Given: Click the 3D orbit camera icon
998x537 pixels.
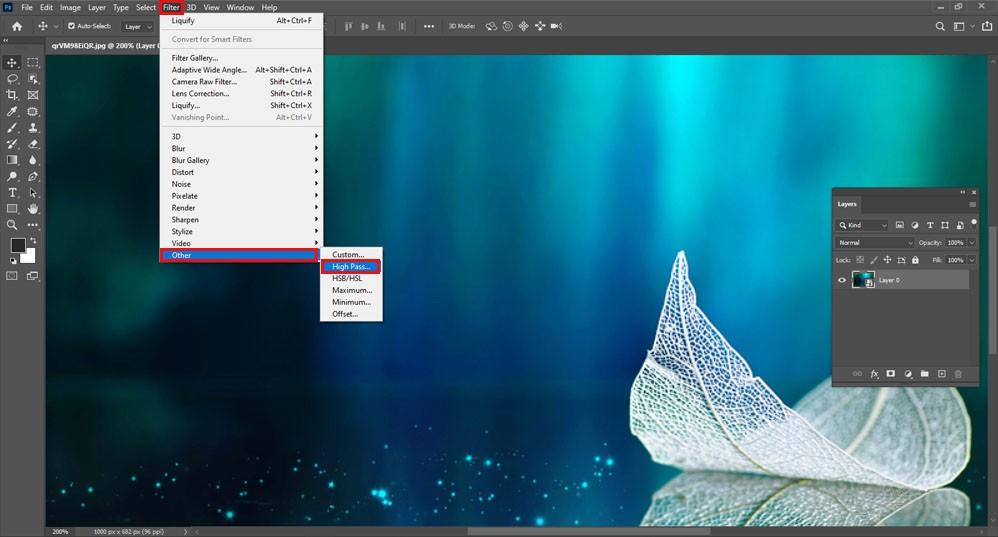Looking at the screenshot, I should (x=491, y=26).
